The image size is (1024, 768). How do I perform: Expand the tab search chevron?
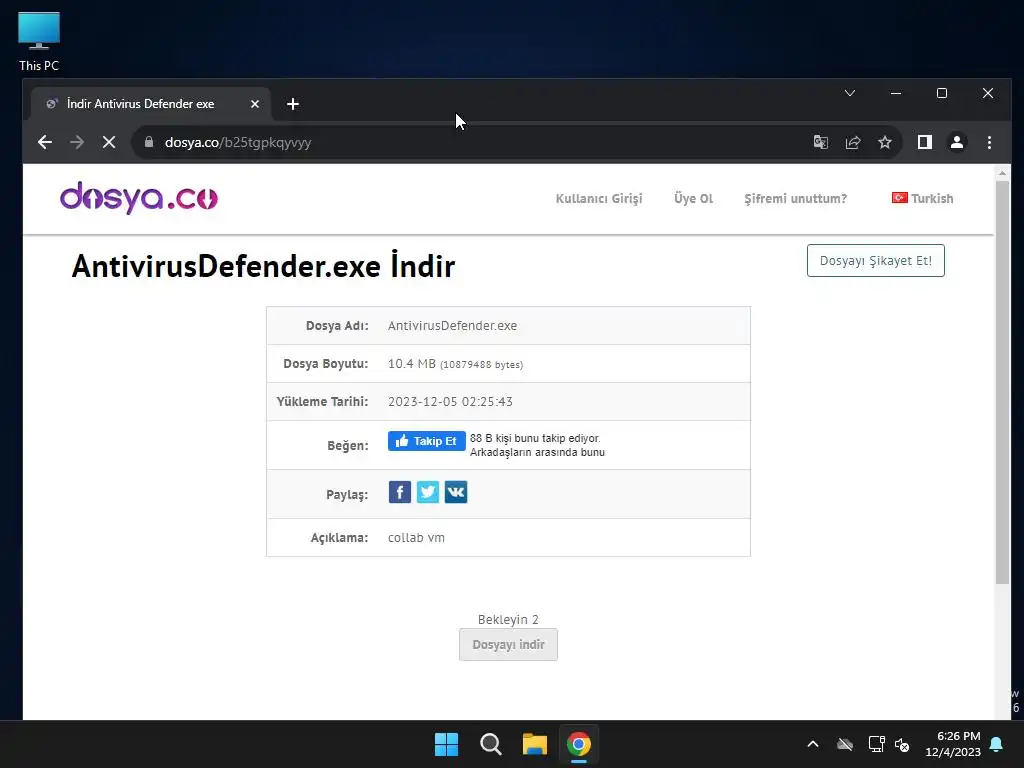[850, 93]
